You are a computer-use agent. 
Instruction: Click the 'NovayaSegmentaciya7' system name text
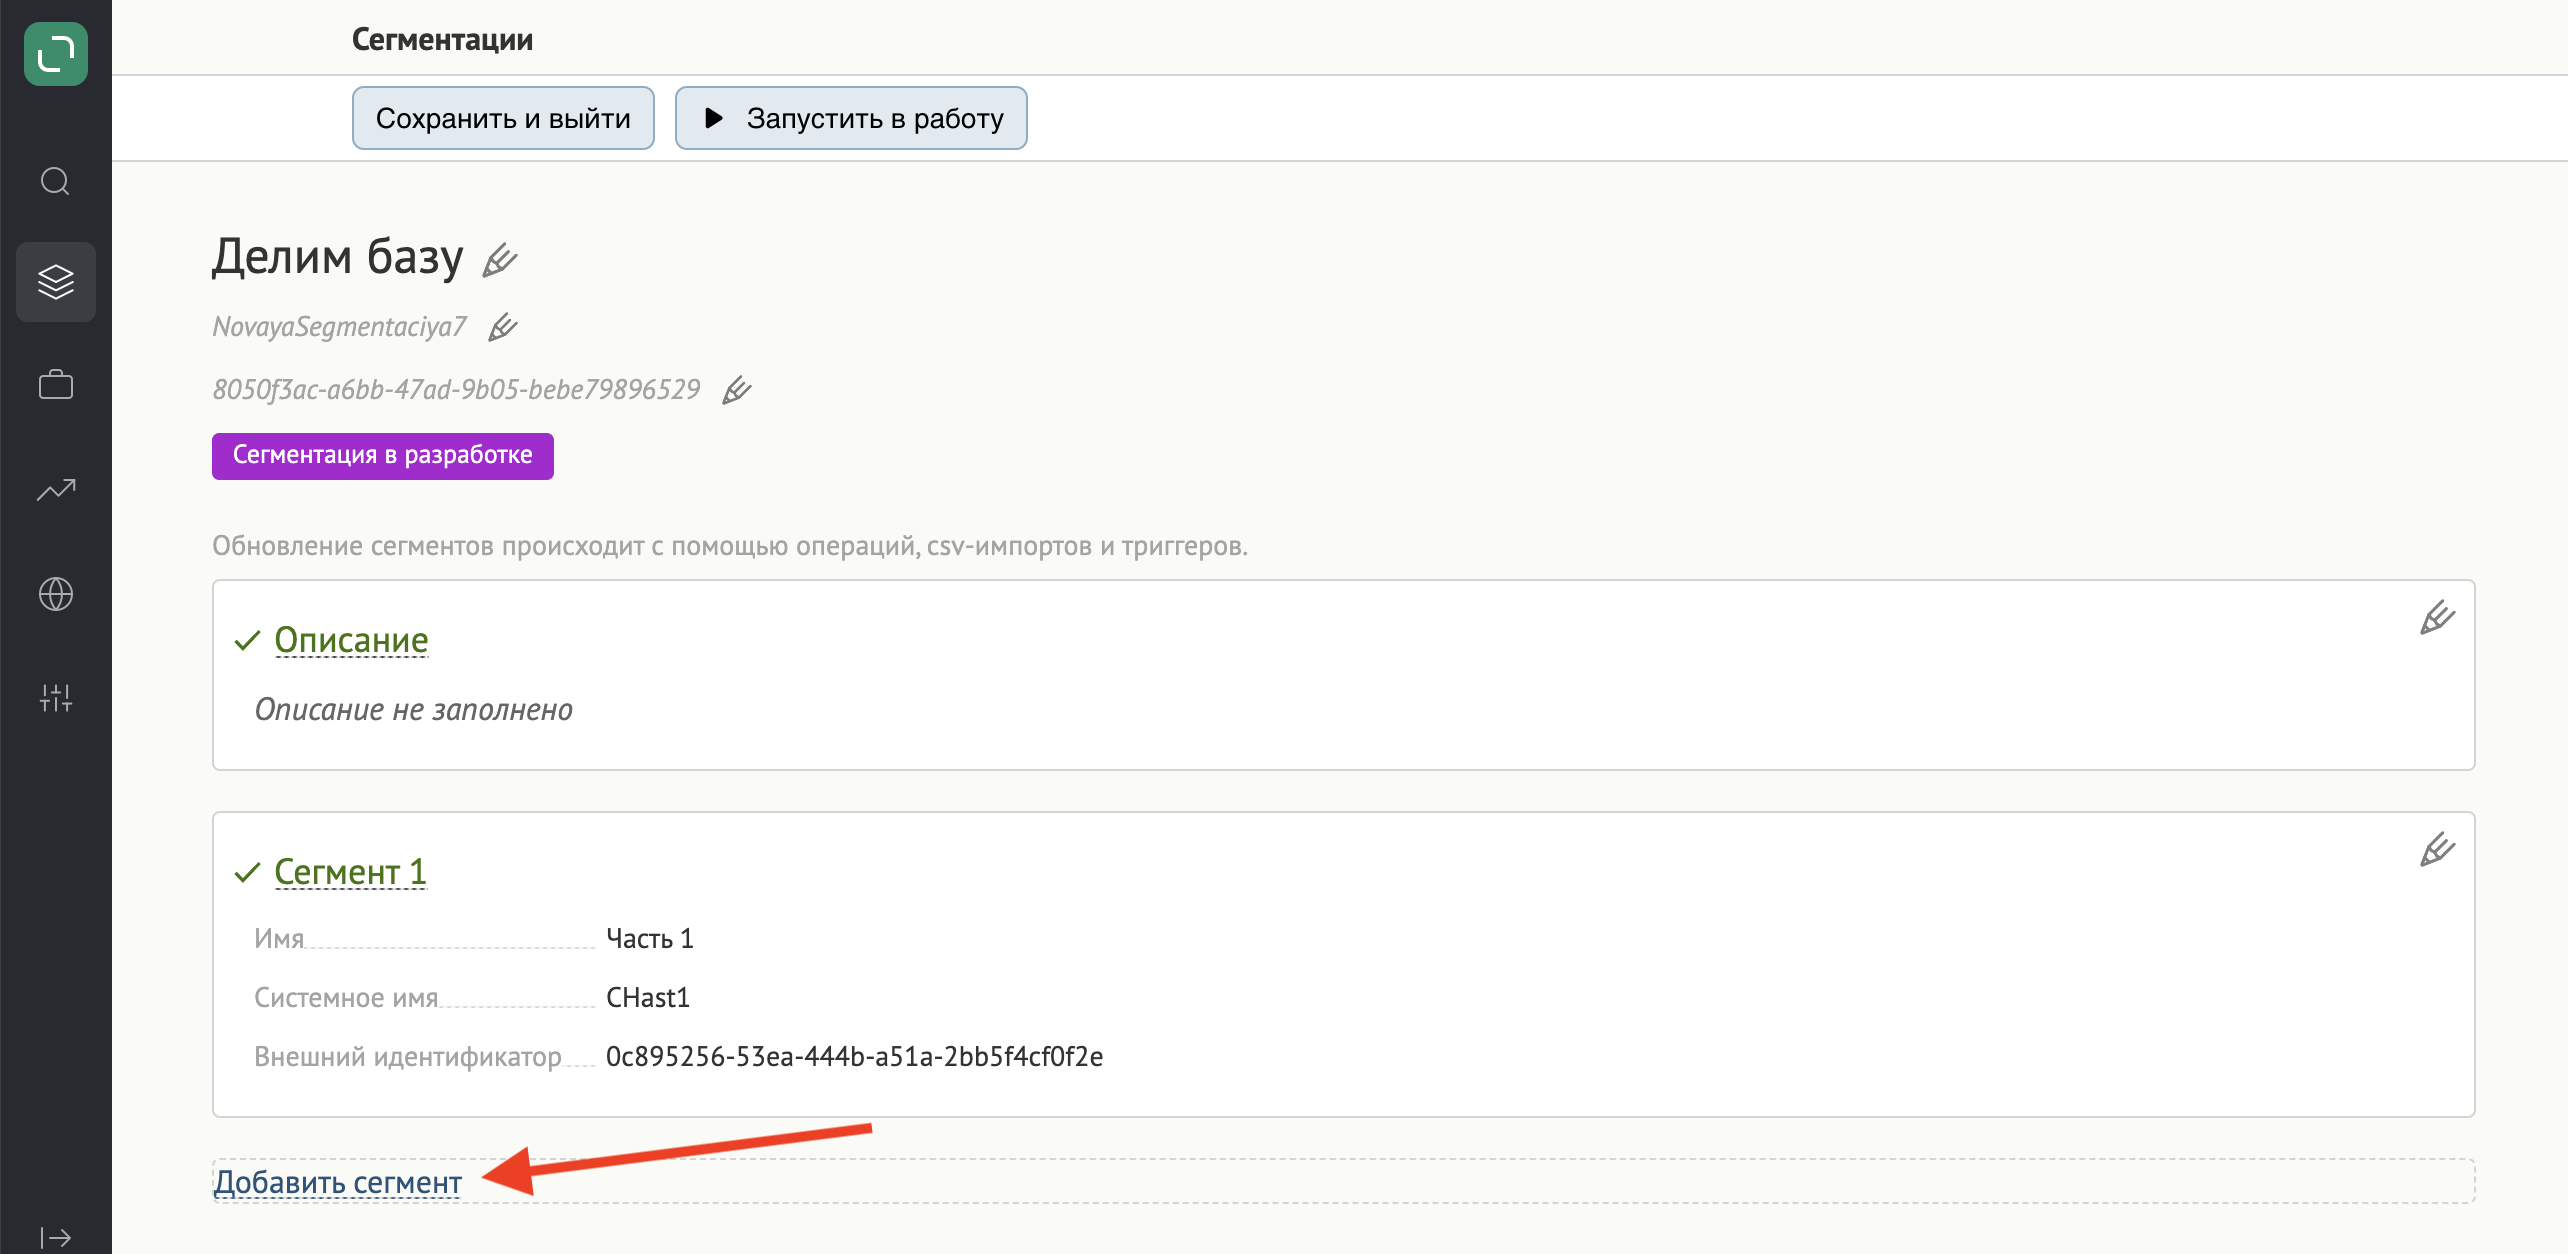340,327
